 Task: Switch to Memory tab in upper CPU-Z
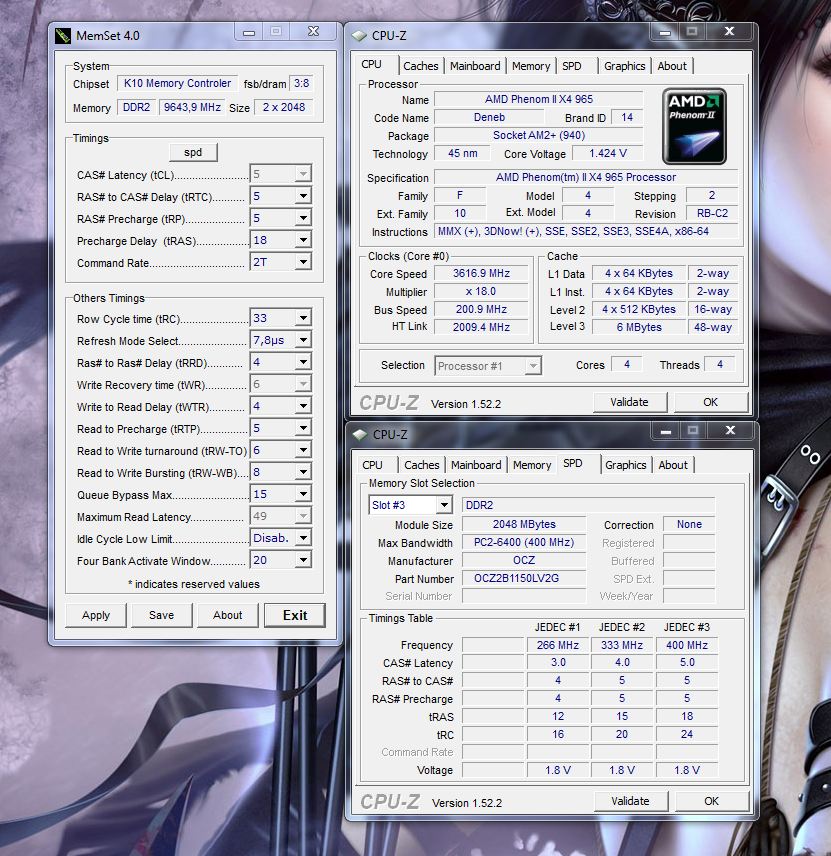tap(531, 66)
